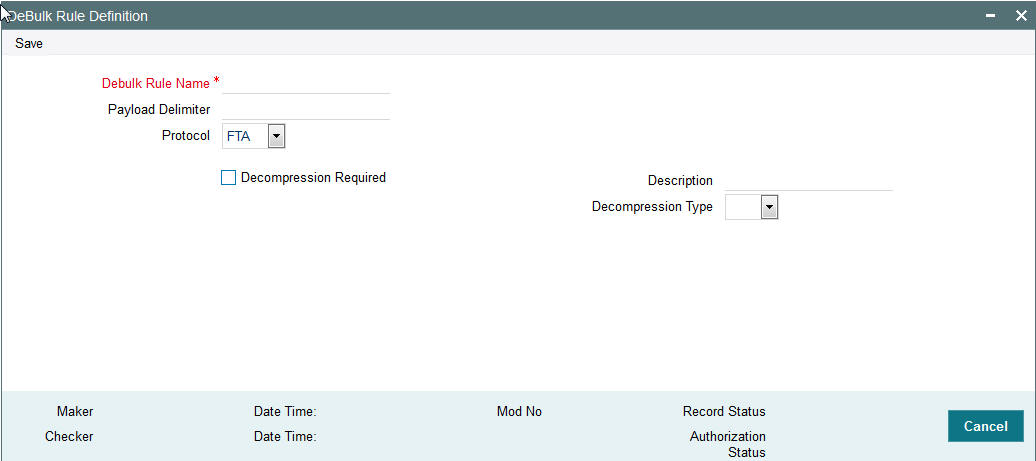Click the DeBulk Rule Definition window title
Screen dimensions: 1036x461
(78, 16)
